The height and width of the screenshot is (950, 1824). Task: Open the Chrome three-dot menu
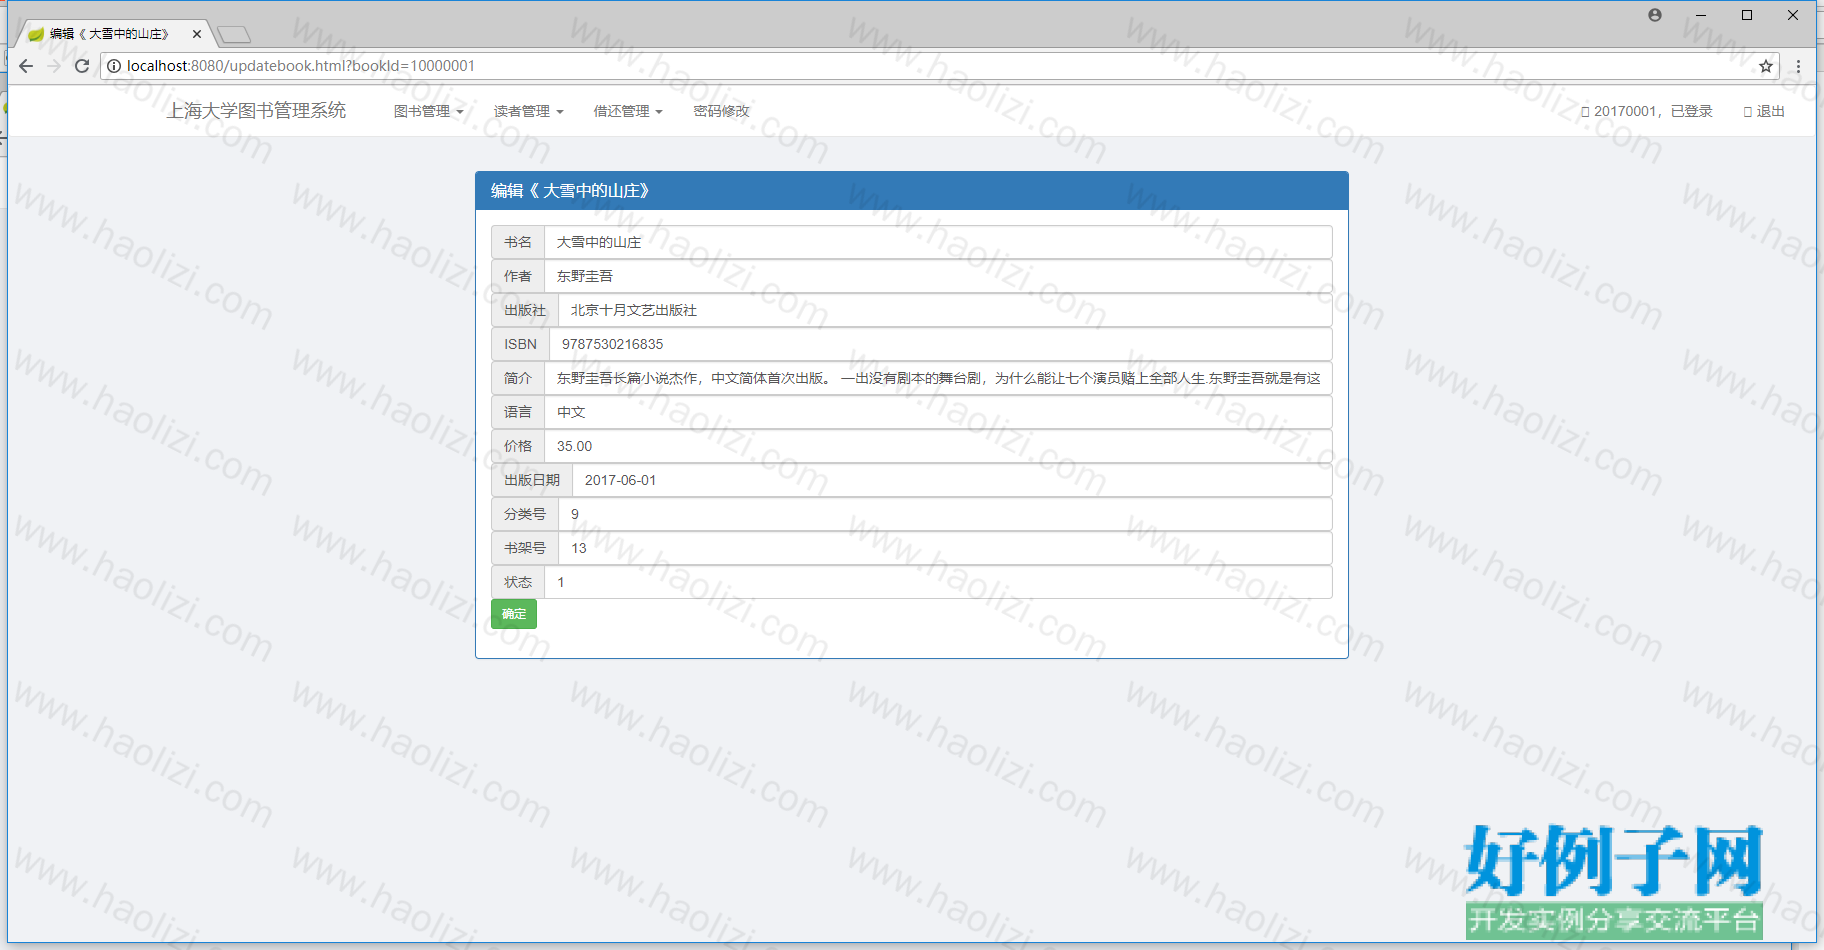[x=1798, y=66]
